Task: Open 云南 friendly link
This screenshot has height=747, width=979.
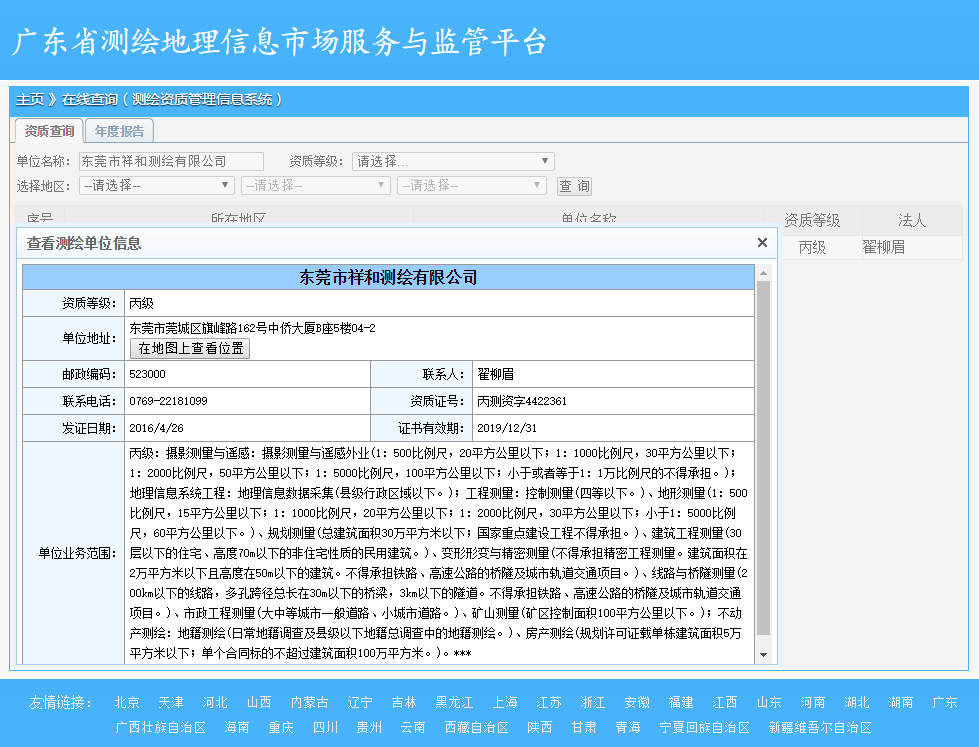Action: (413, 727)
